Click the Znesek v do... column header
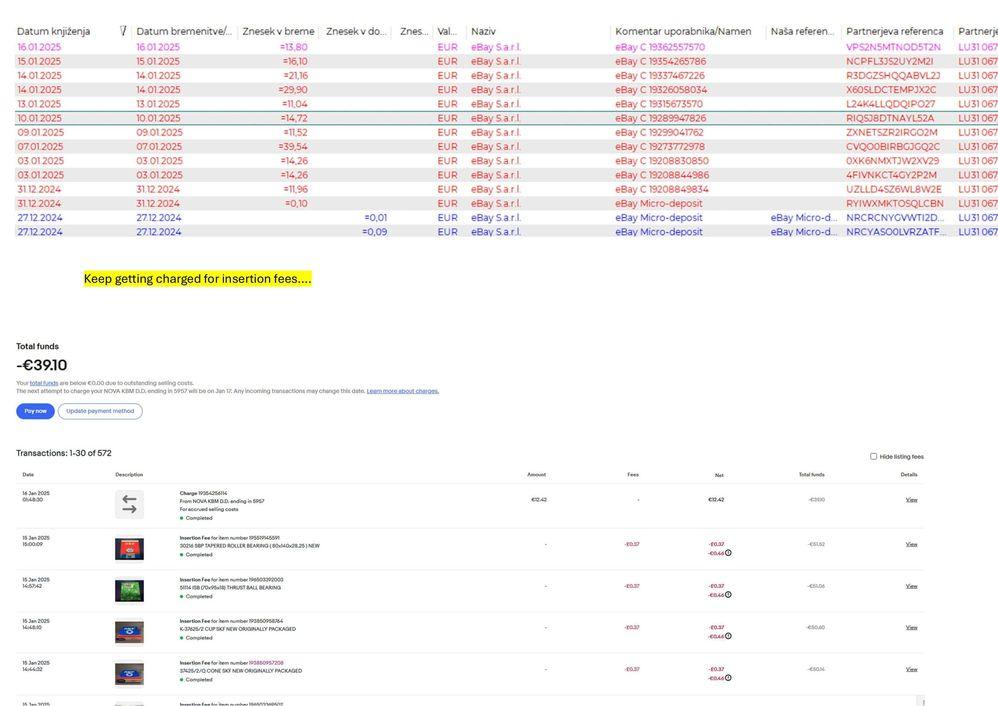Screen dimensions: 998x706 point(356,31)
